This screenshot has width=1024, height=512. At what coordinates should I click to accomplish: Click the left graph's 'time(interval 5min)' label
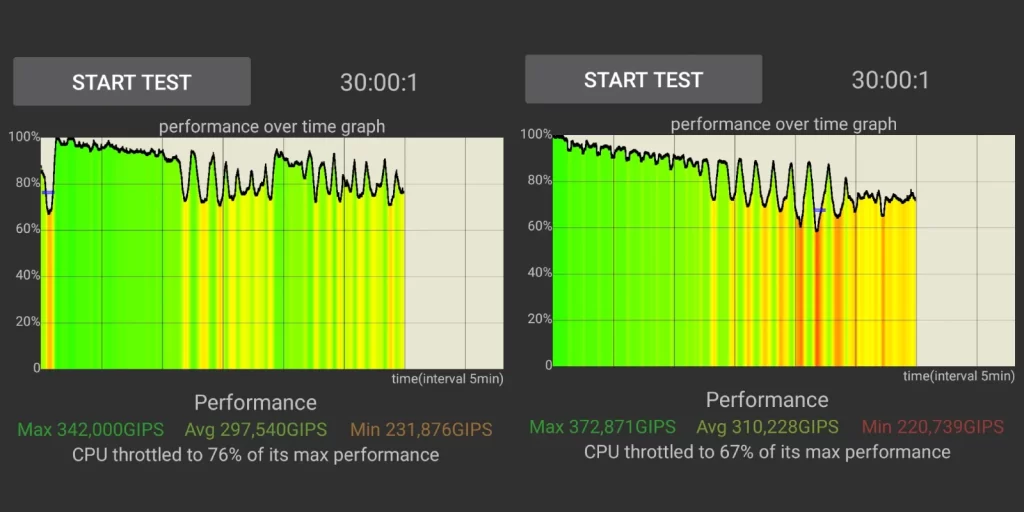coord(447,379)
